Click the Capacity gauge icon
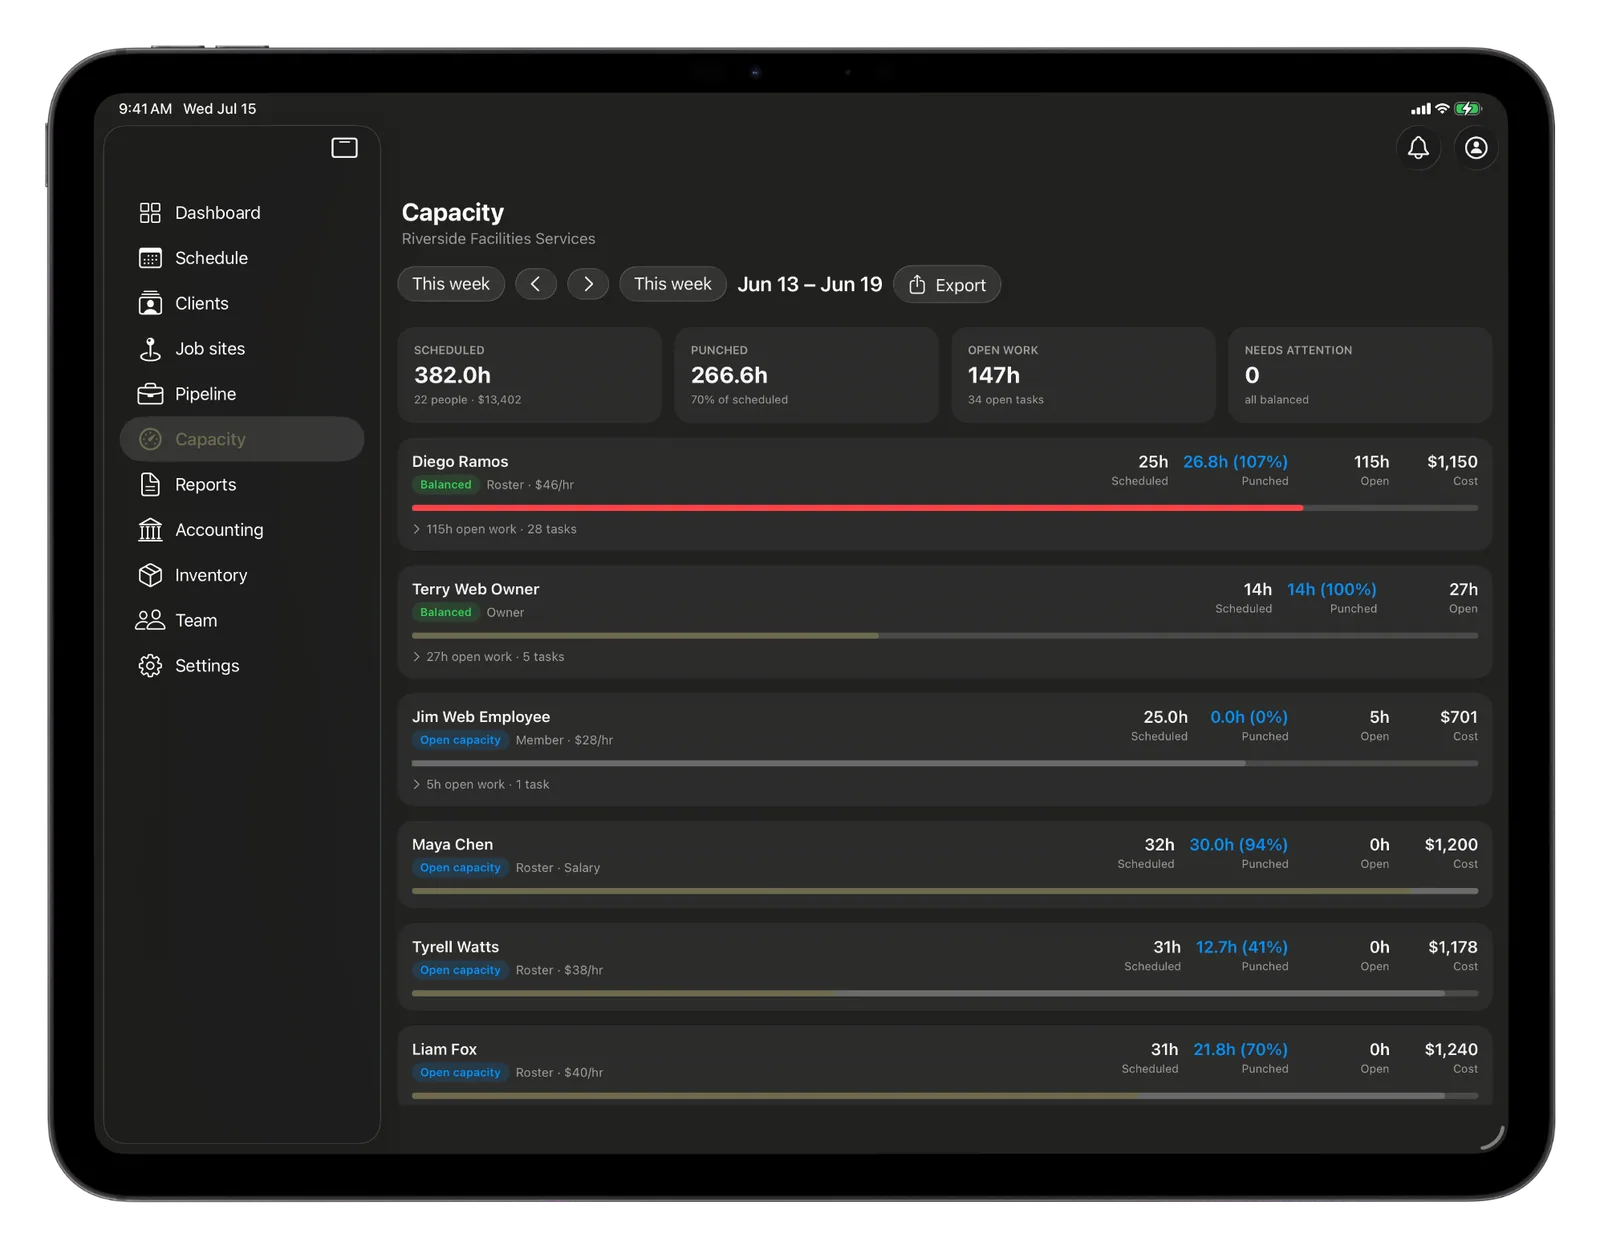This screenshot has width=1600, height=1245. click(150, 439)
